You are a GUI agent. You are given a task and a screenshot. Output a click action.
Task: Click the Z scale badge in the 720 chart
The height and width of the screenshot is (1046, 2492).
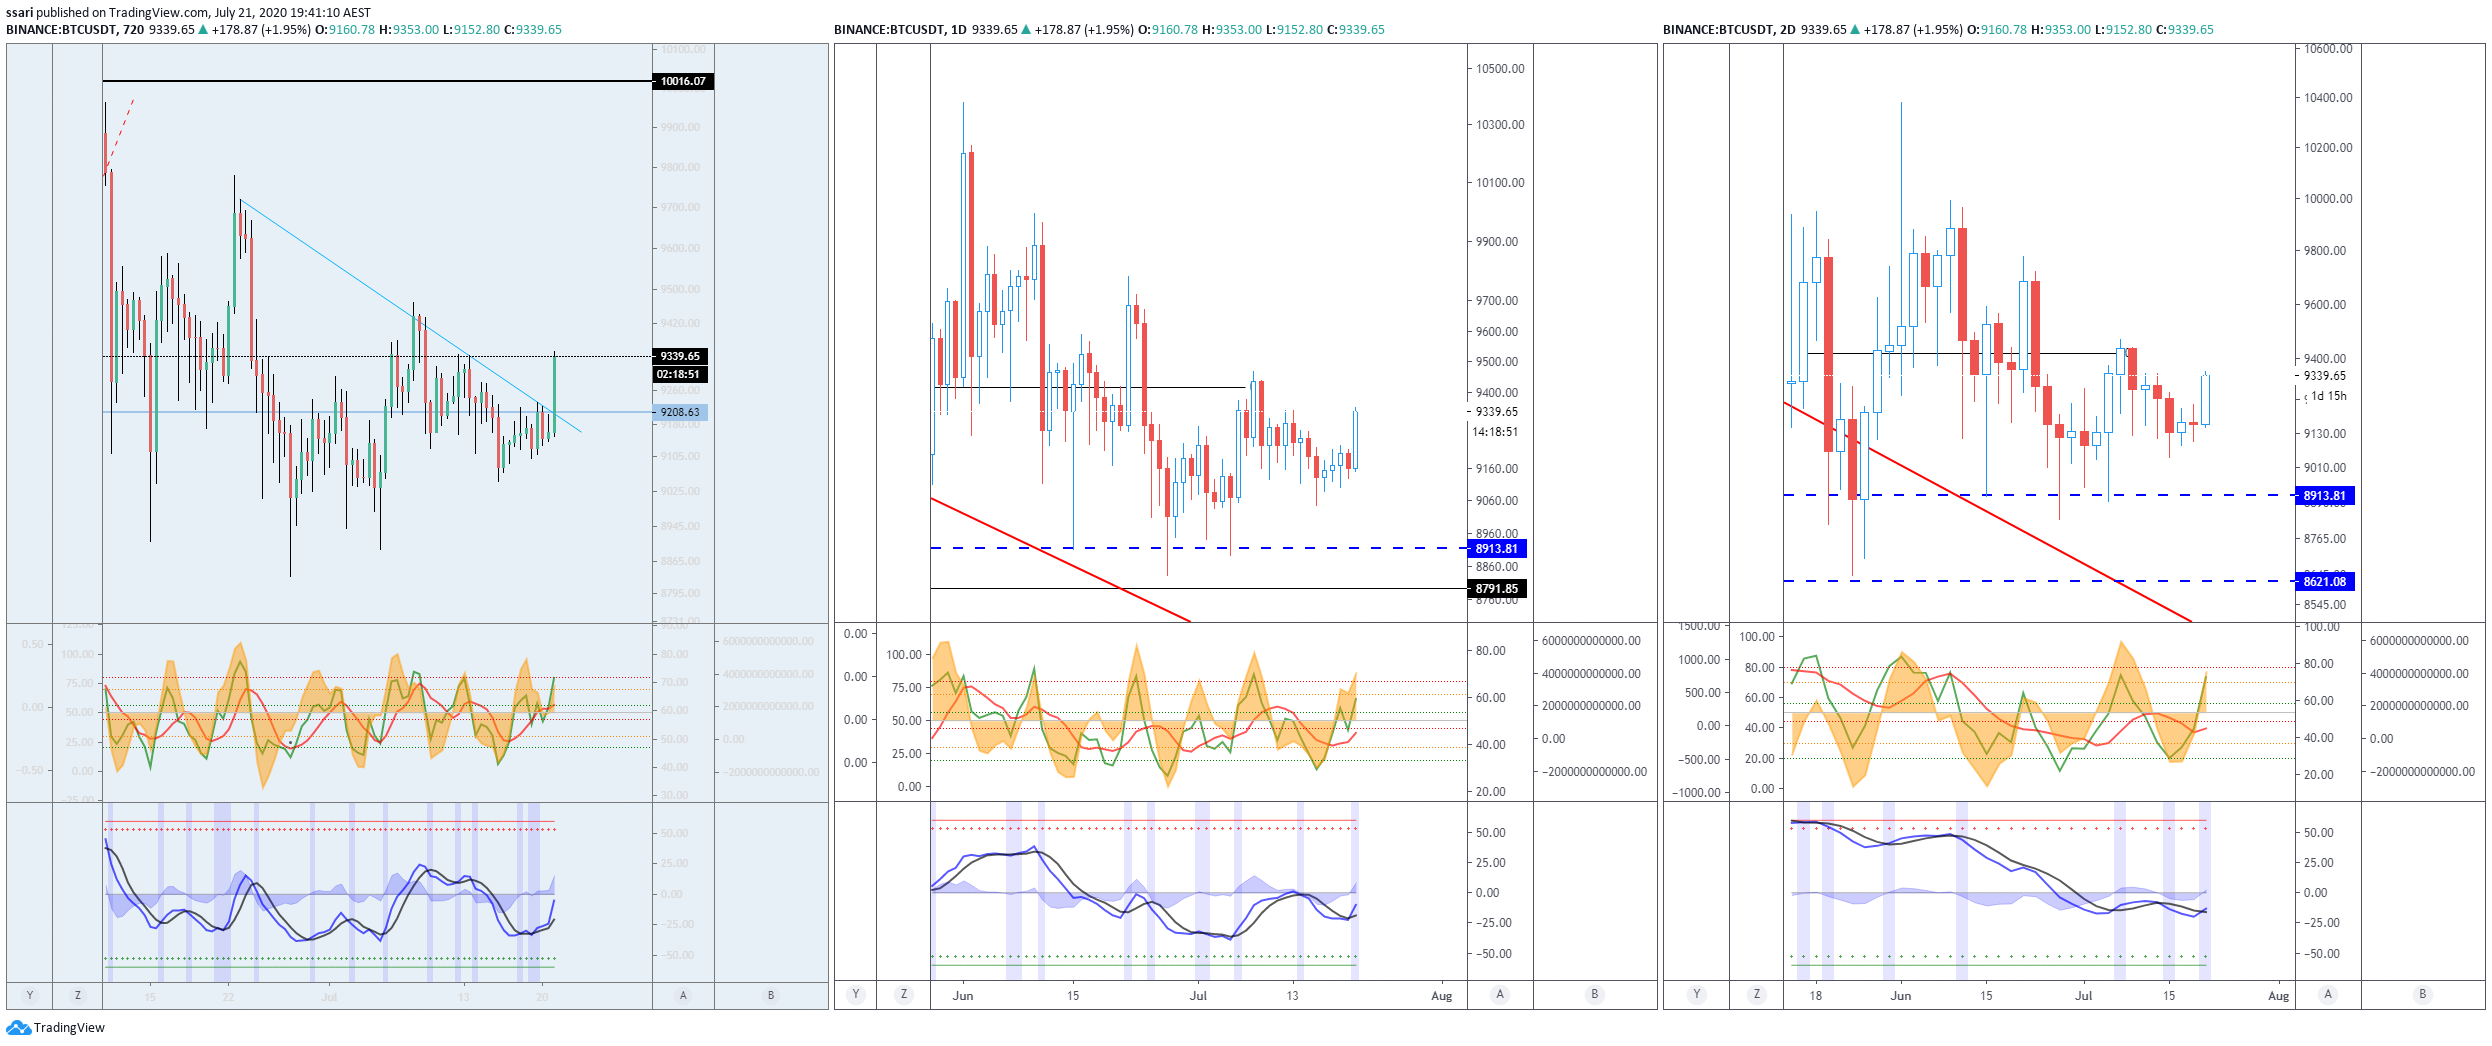pos(78,995)
